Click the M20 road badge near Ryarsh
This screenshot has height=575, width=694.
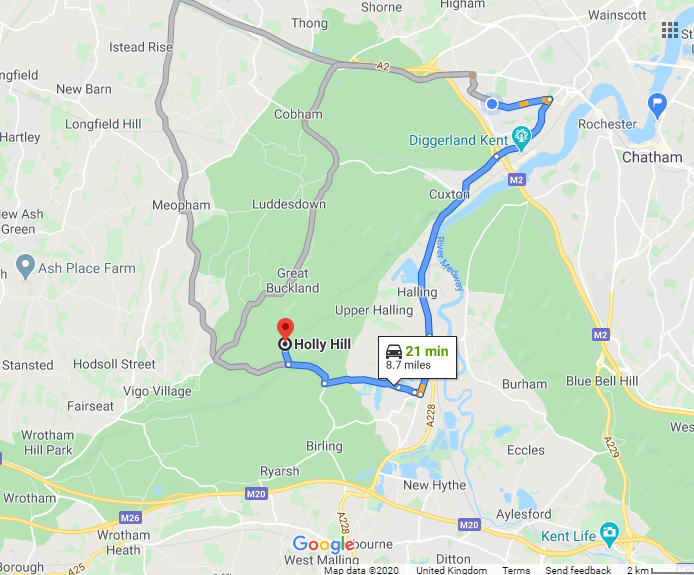point(256,494)
